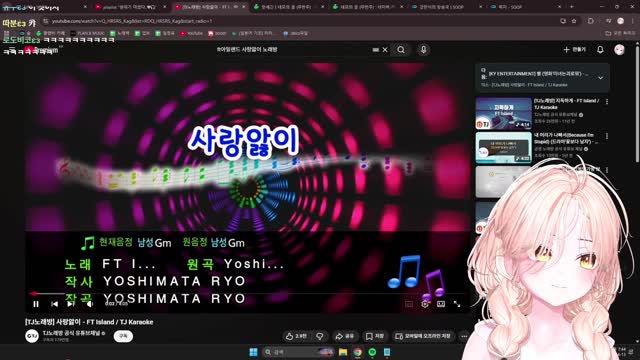Start voice search with microphone icon
Screen dimensions: 640x360
(423, 50)
